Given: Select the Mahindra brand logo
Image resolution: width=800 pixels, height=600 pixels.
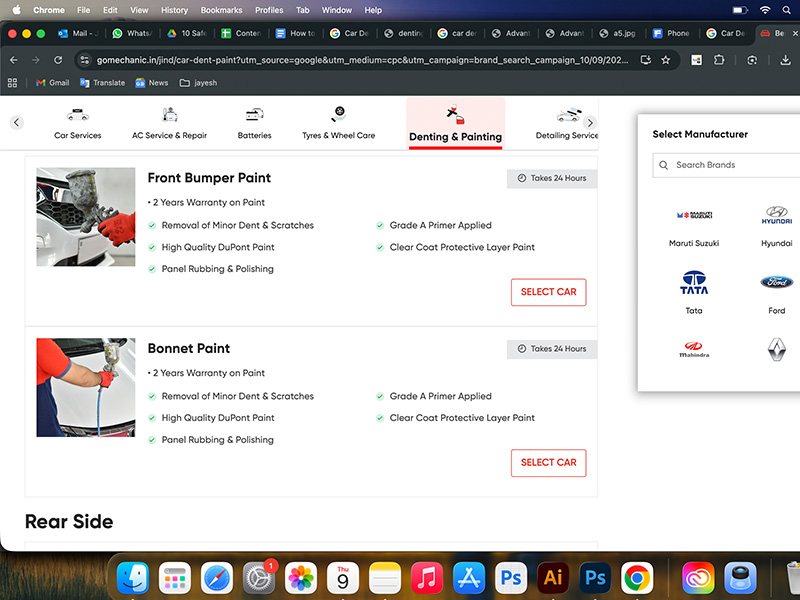Looking at the screenshot, I should (x=694, y=349).
